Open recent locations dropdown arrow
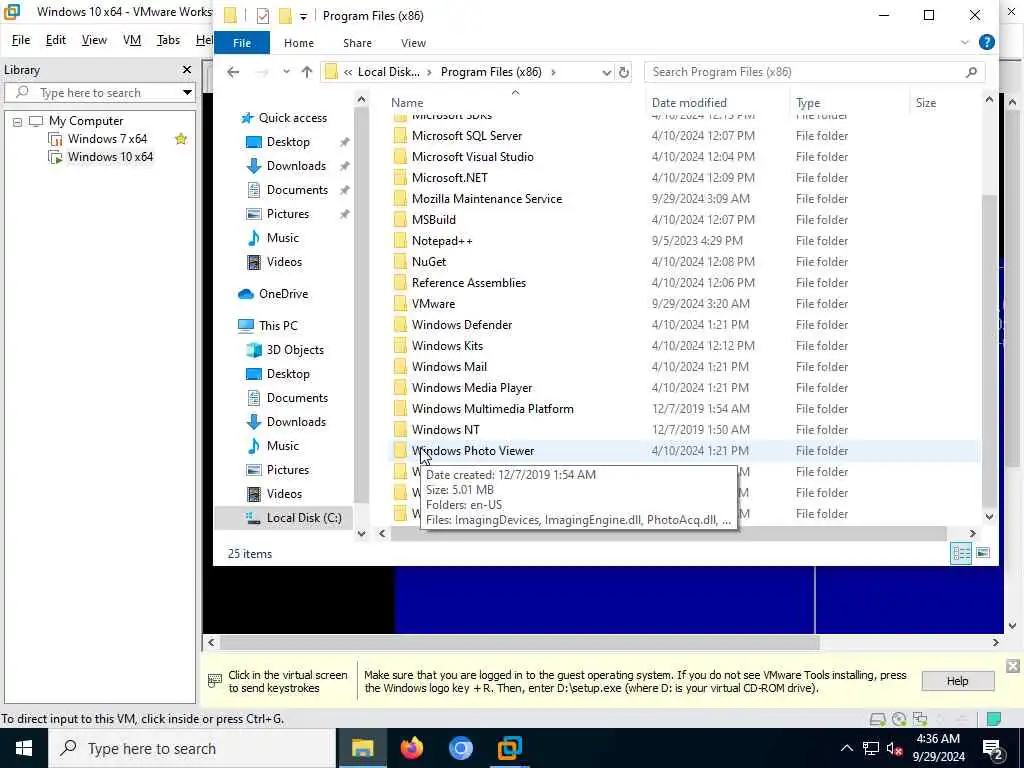 coord(286,72)
